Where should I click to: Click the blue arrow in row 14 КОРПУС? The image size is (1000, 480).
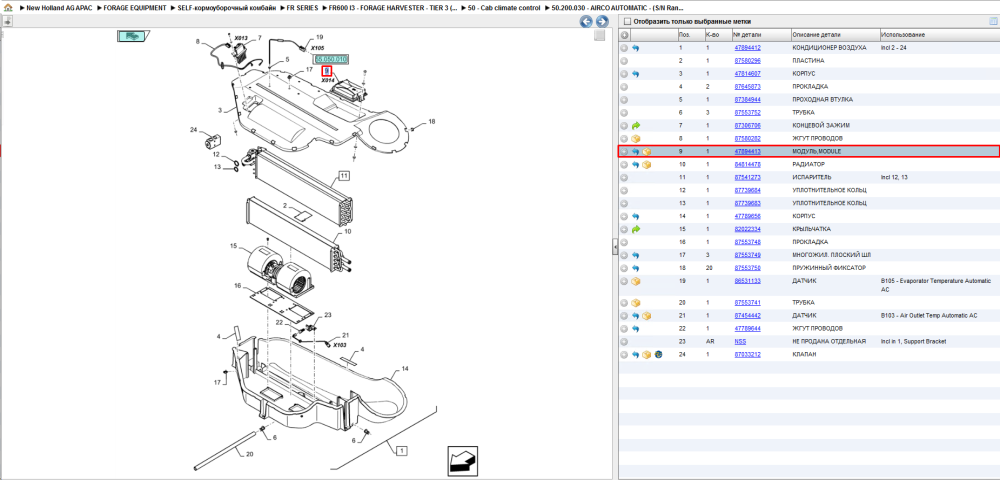tap(636, 216)
